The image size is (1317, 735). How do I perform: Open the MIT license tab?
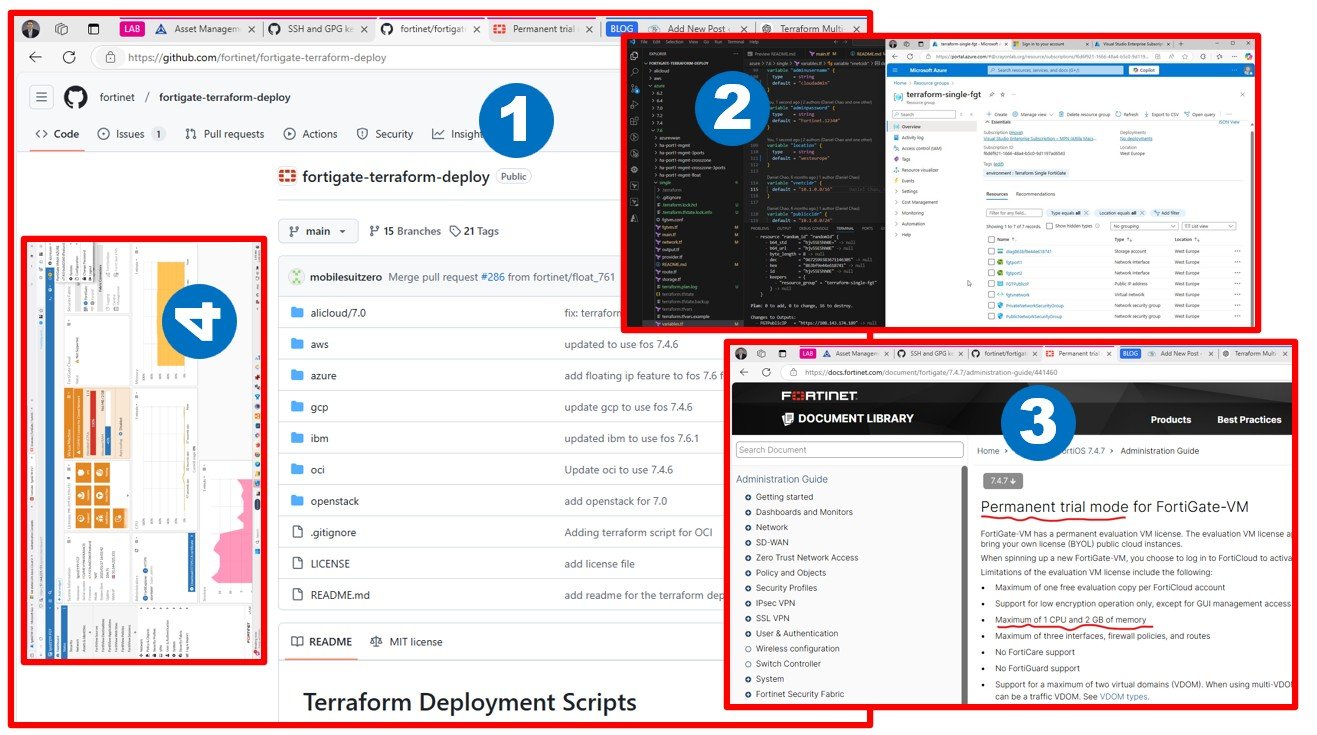pyautogui.click(x=405, y=642)
